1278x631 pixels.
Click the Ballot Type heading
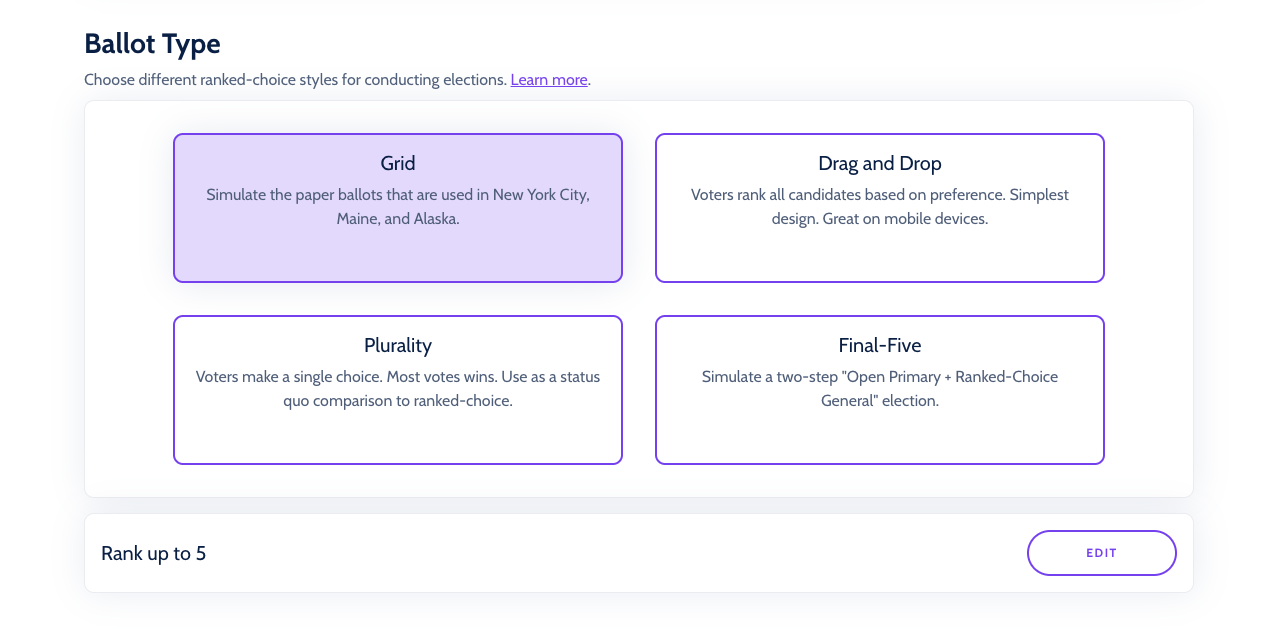coord(152,44)
